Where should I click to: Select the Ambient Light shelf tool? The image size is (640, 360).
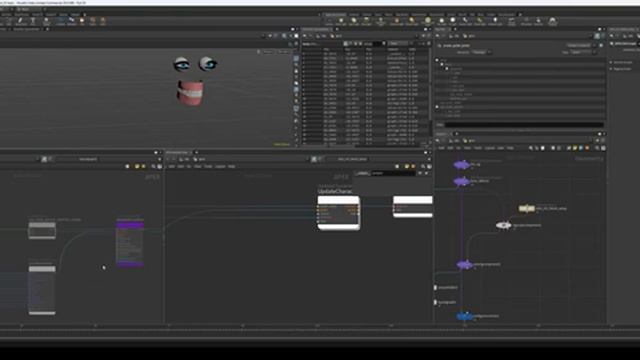coord(495,21)
